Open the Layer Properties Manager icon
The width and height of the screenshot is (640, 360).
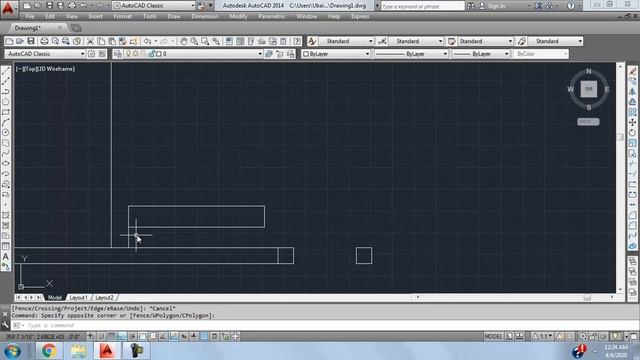118,54
